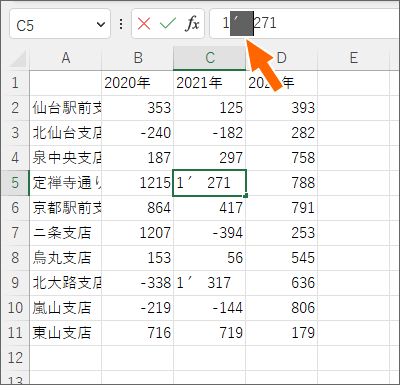Viewport: 400px width, 385px height.
Task: Click the cell 東山支店
Action: 66,333
